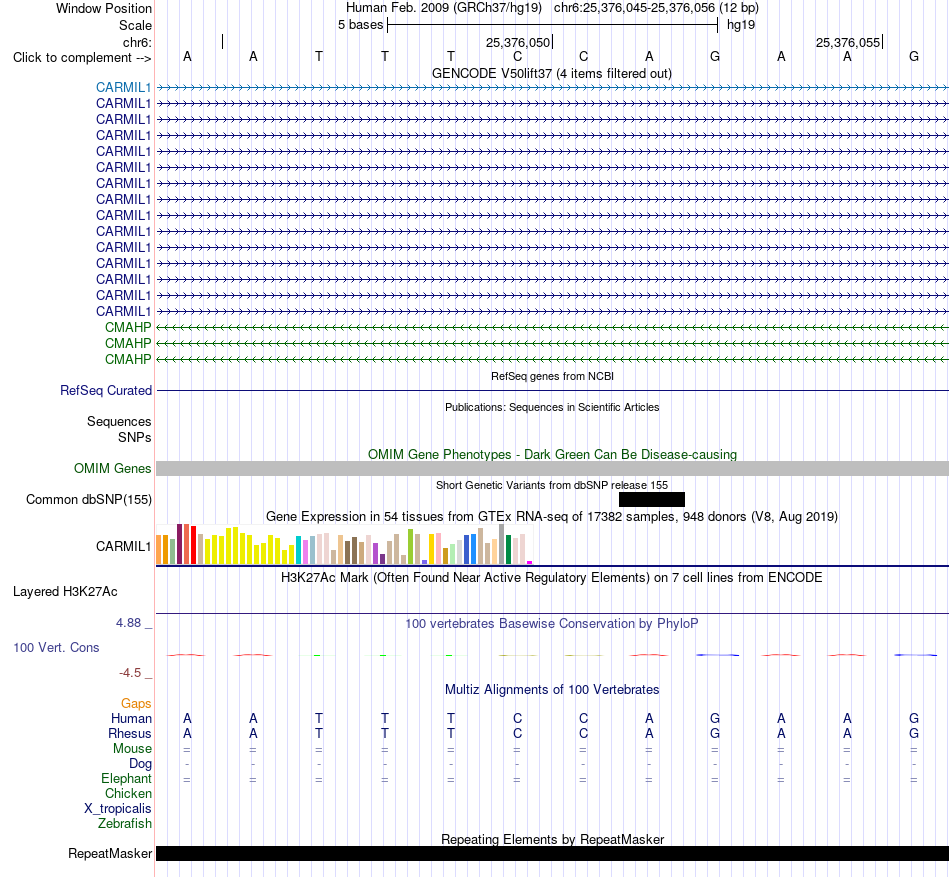Click the 25,376,050 ruler coordinate
Screen dimensions: 950x877
click(518, 42)
